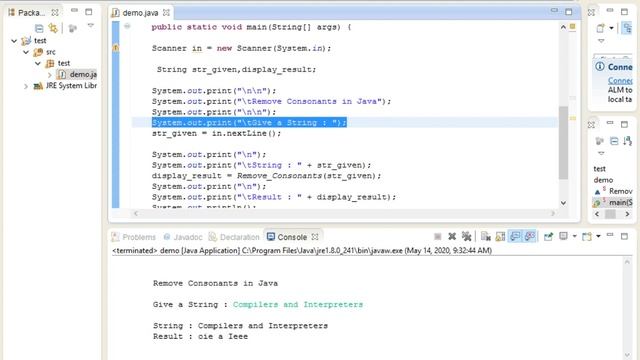Minimize the Console view

[610, 235]
